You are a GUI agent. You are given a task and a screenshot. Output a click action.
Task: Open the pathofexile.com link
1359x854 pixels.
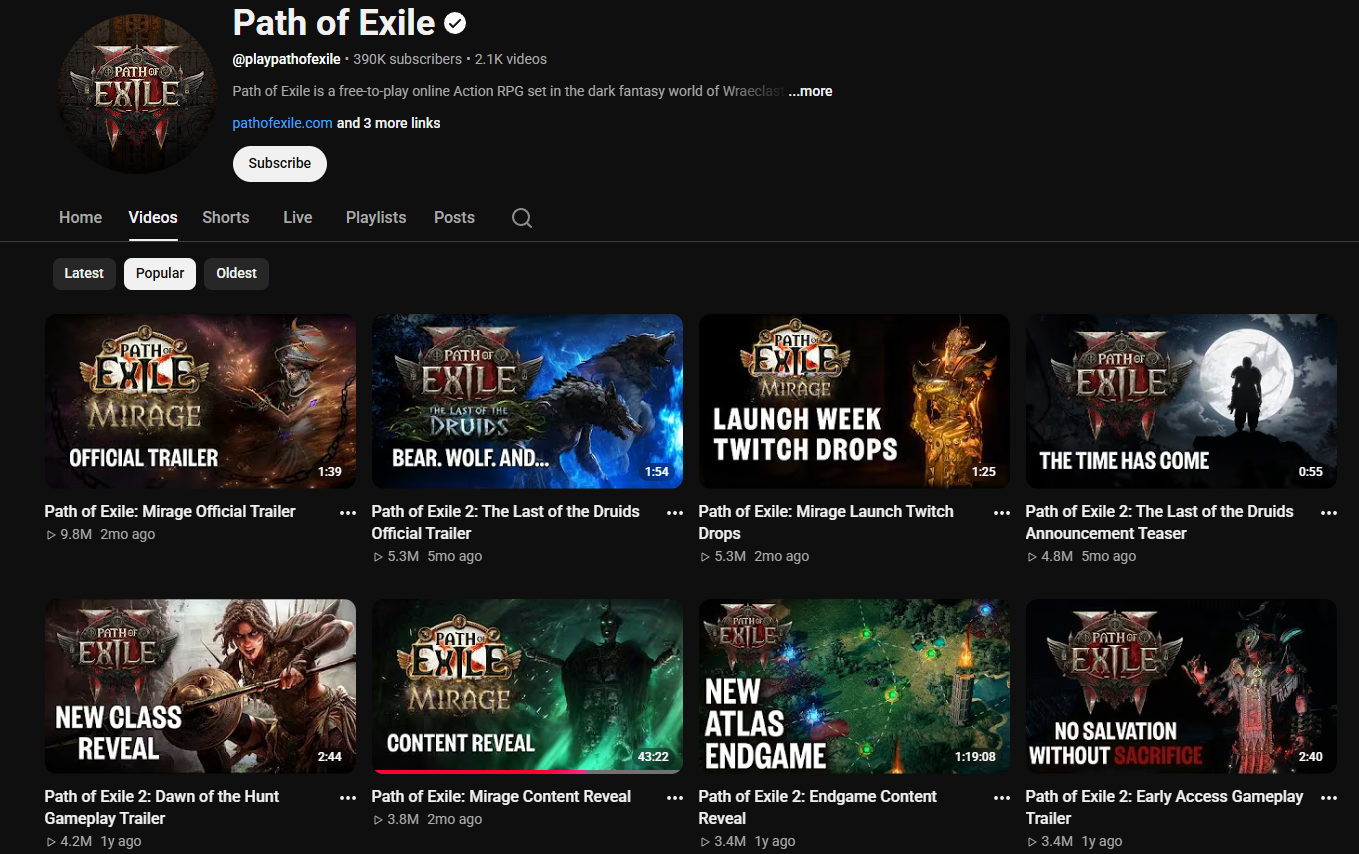point(282,123)
